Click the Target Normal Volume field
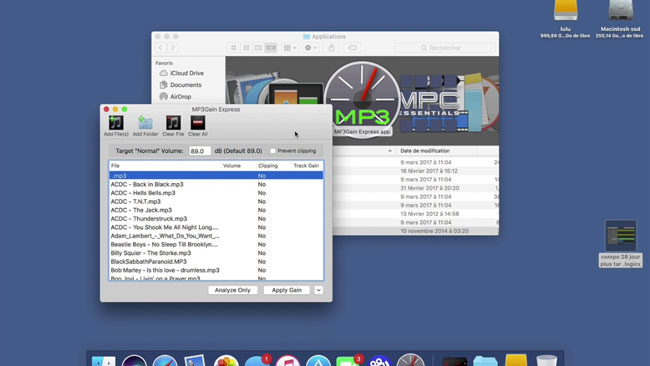The height and width of the screenshot is (366, 650). click(x=200, y=151)
